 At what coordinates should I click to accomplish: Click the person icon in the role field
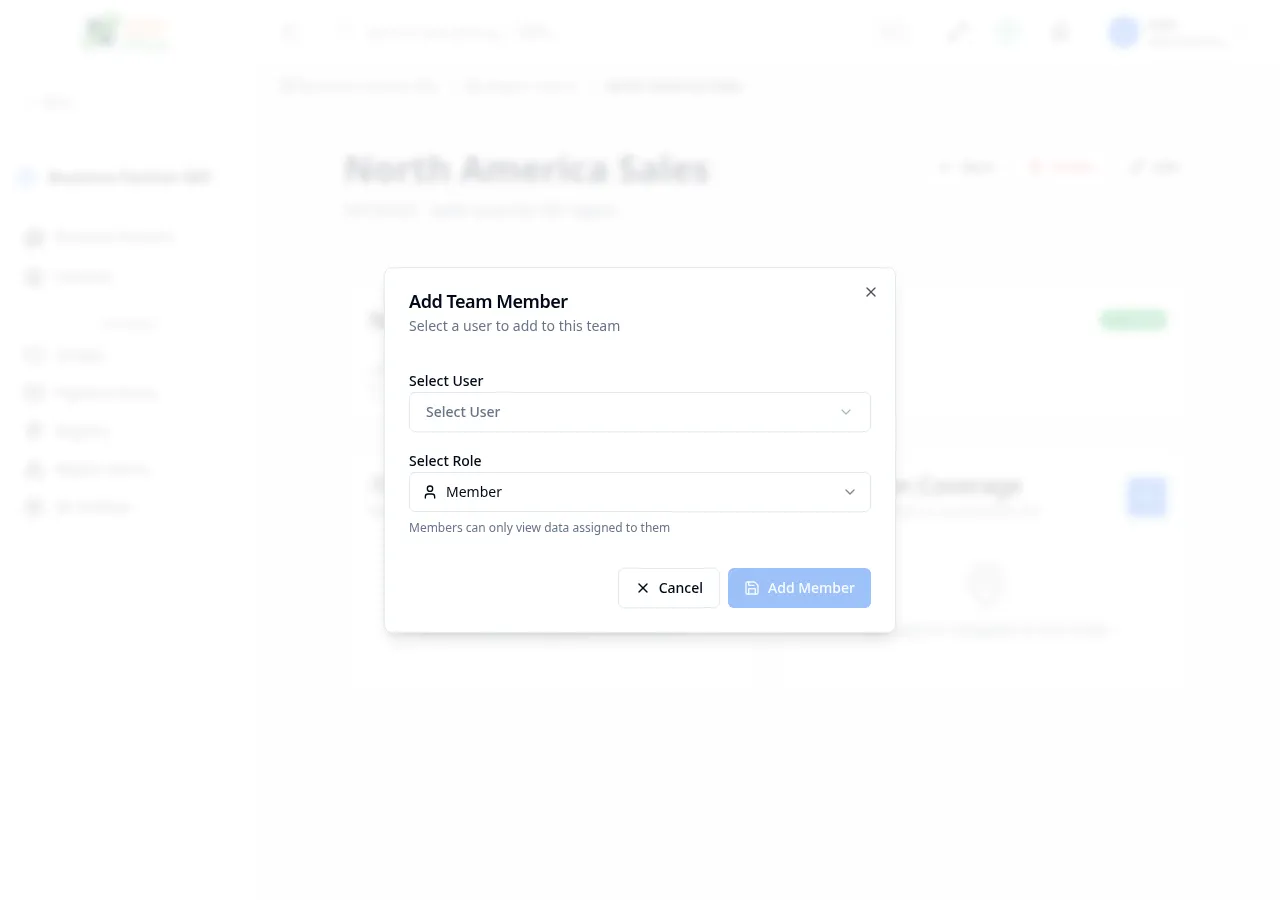430,492
